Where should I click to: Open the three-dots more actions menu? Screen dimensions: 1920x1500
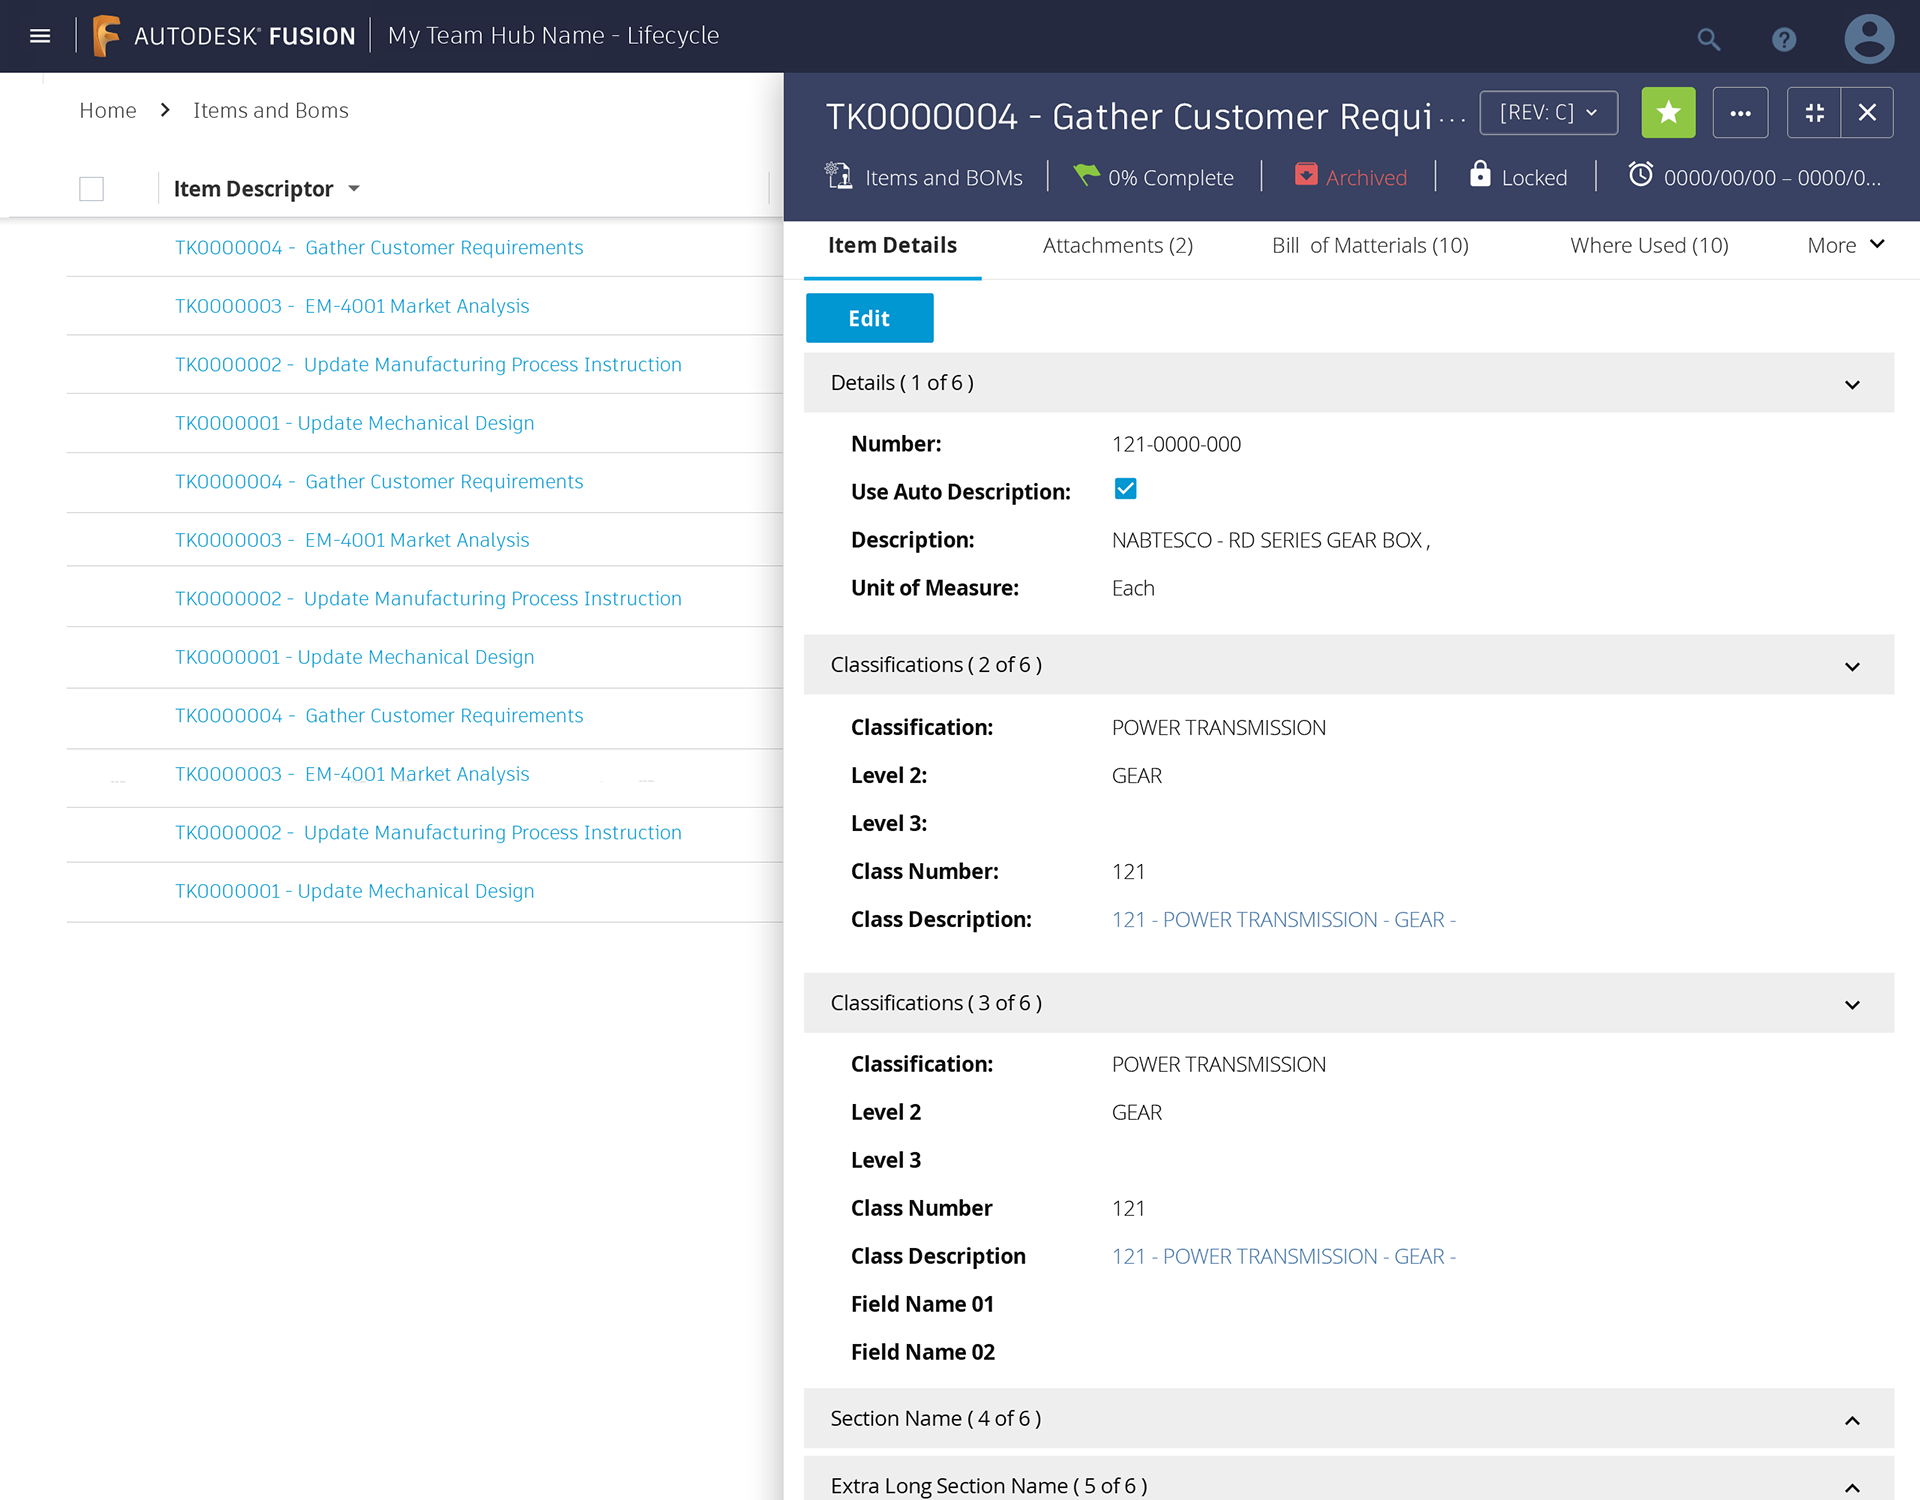click(1740, 113)
